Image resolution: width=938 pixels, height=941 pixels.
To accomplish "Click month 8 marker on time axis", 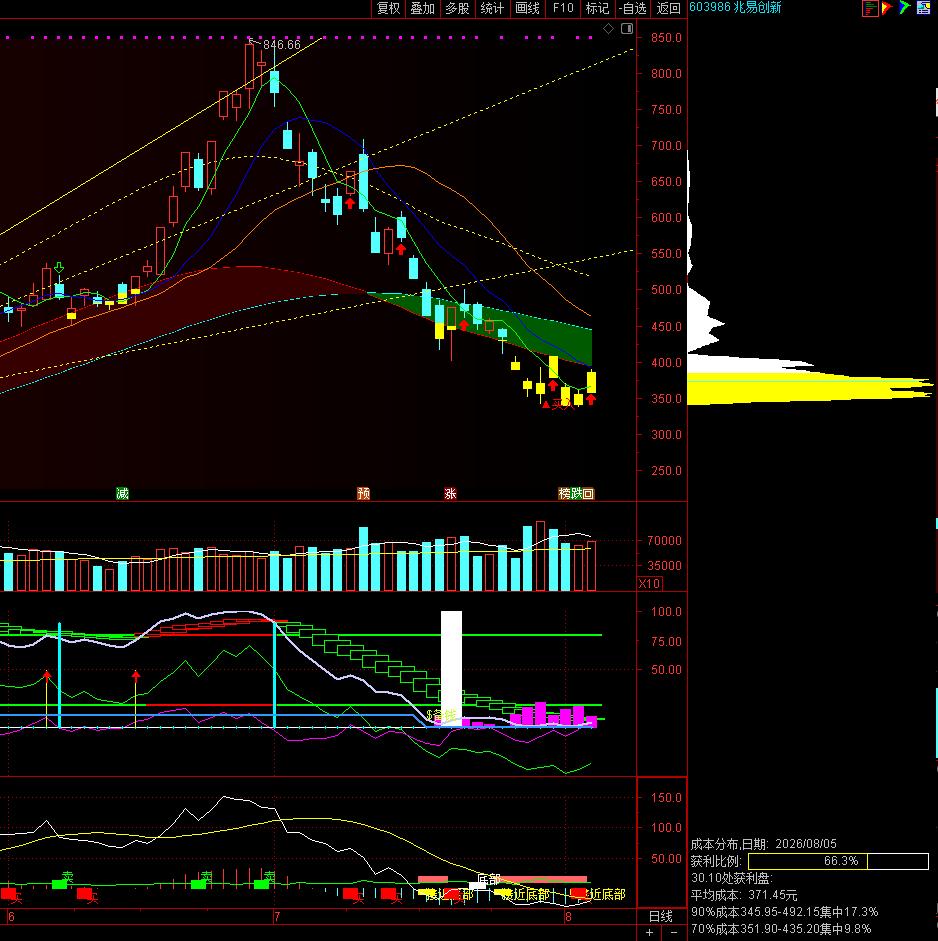I will coord(568,916).
